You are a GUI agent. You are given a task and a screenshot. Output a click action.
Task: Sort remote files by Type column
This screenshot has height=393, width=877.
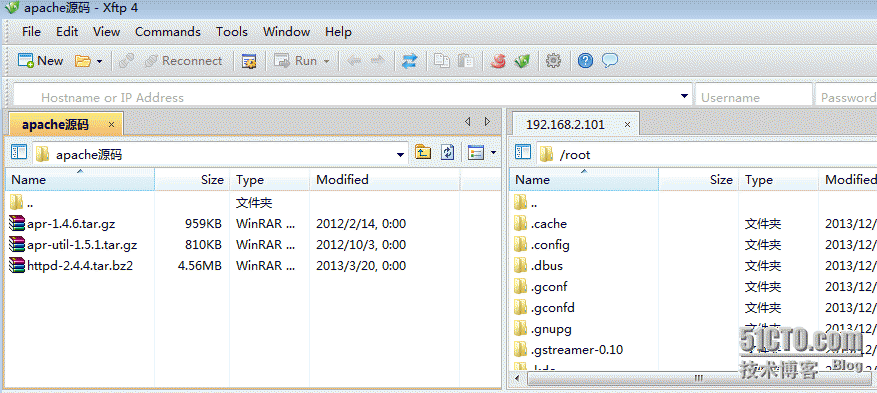(x=779, y=179)
